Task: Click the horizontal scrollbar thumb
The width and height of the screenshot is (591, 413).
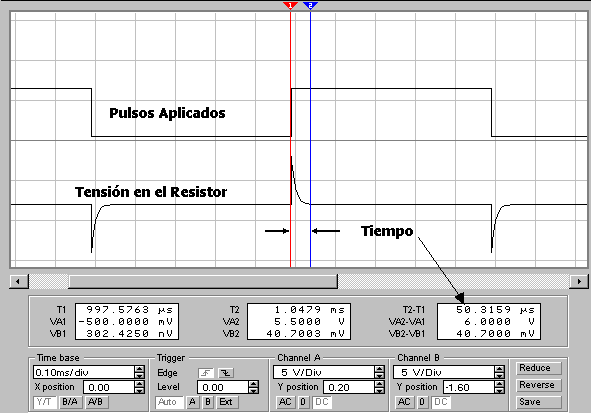Action: (203, 281)
